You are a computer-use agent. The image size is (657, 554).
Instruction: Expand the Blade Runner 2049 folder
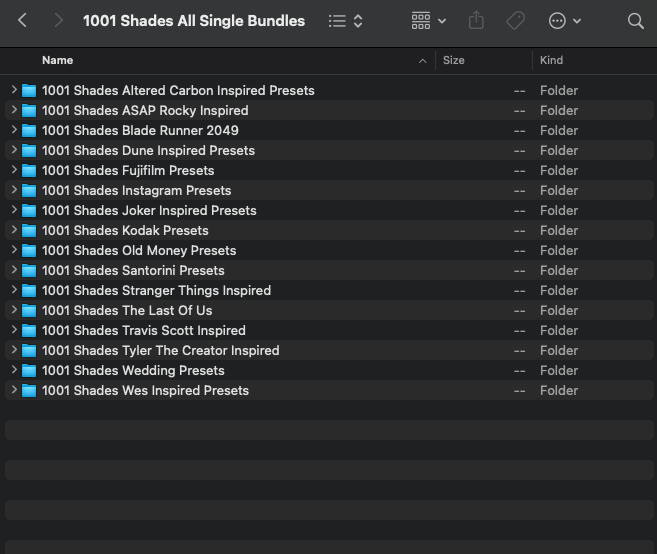(14, 130)
